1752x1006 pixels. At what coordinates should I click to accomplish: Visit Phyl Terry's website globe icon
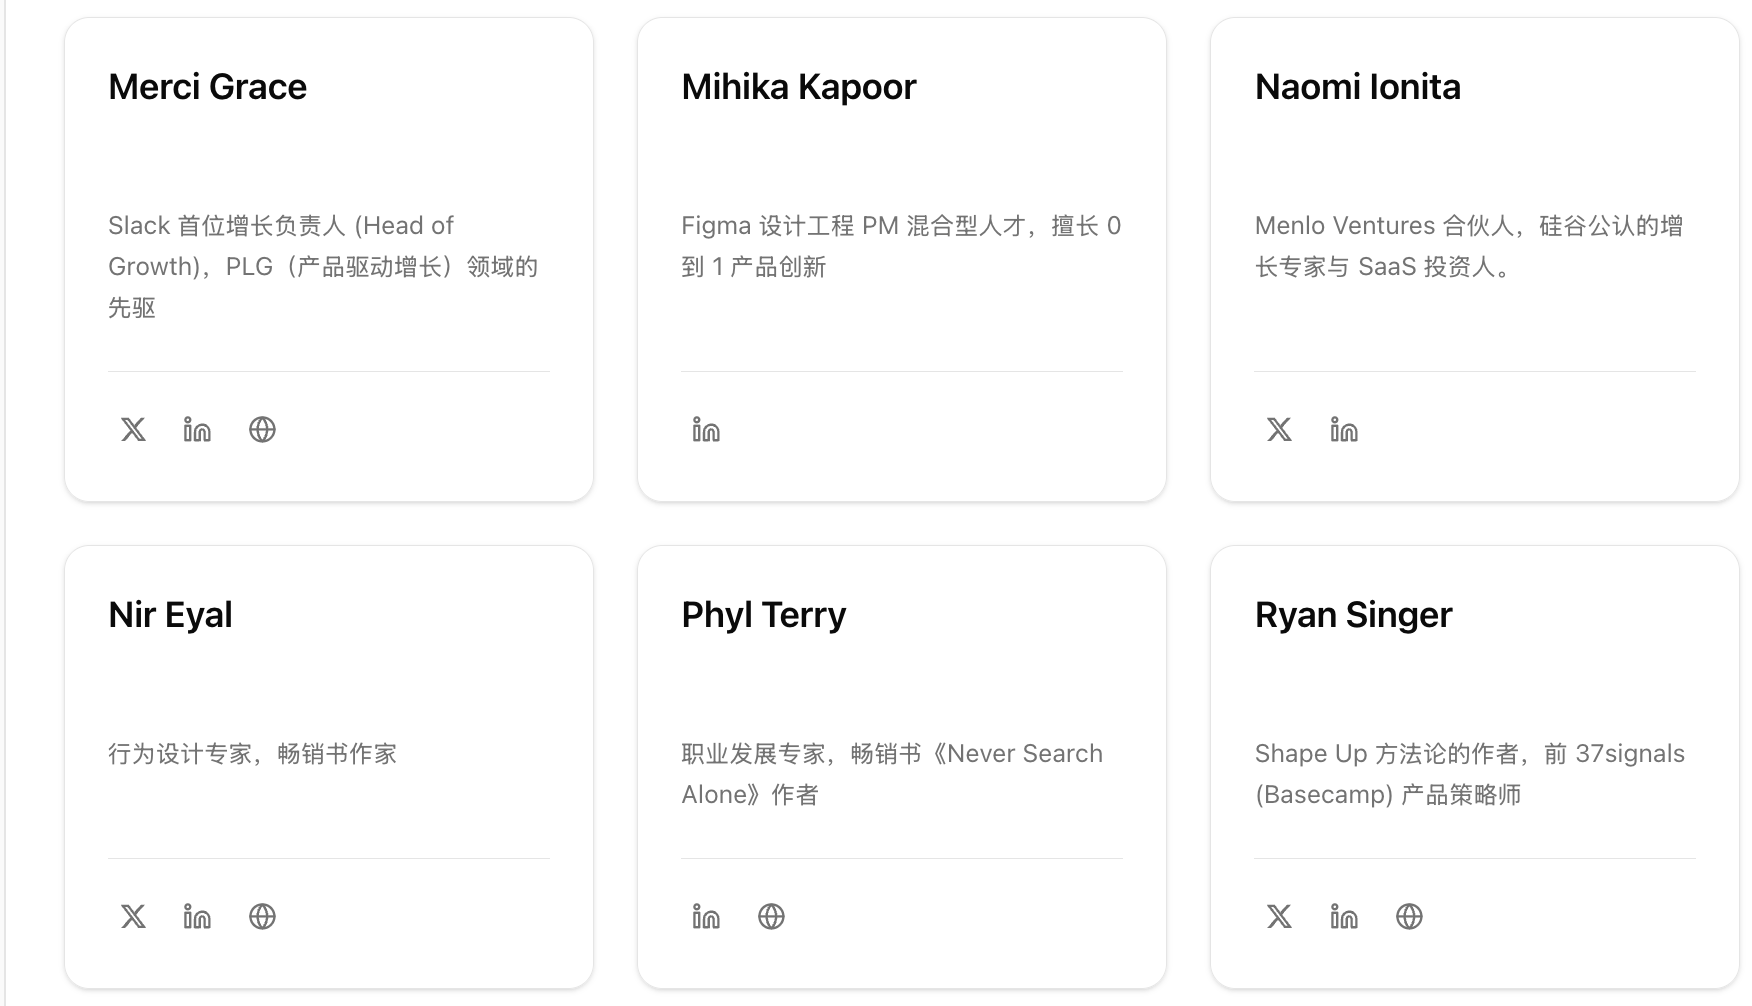coord(771,916)
